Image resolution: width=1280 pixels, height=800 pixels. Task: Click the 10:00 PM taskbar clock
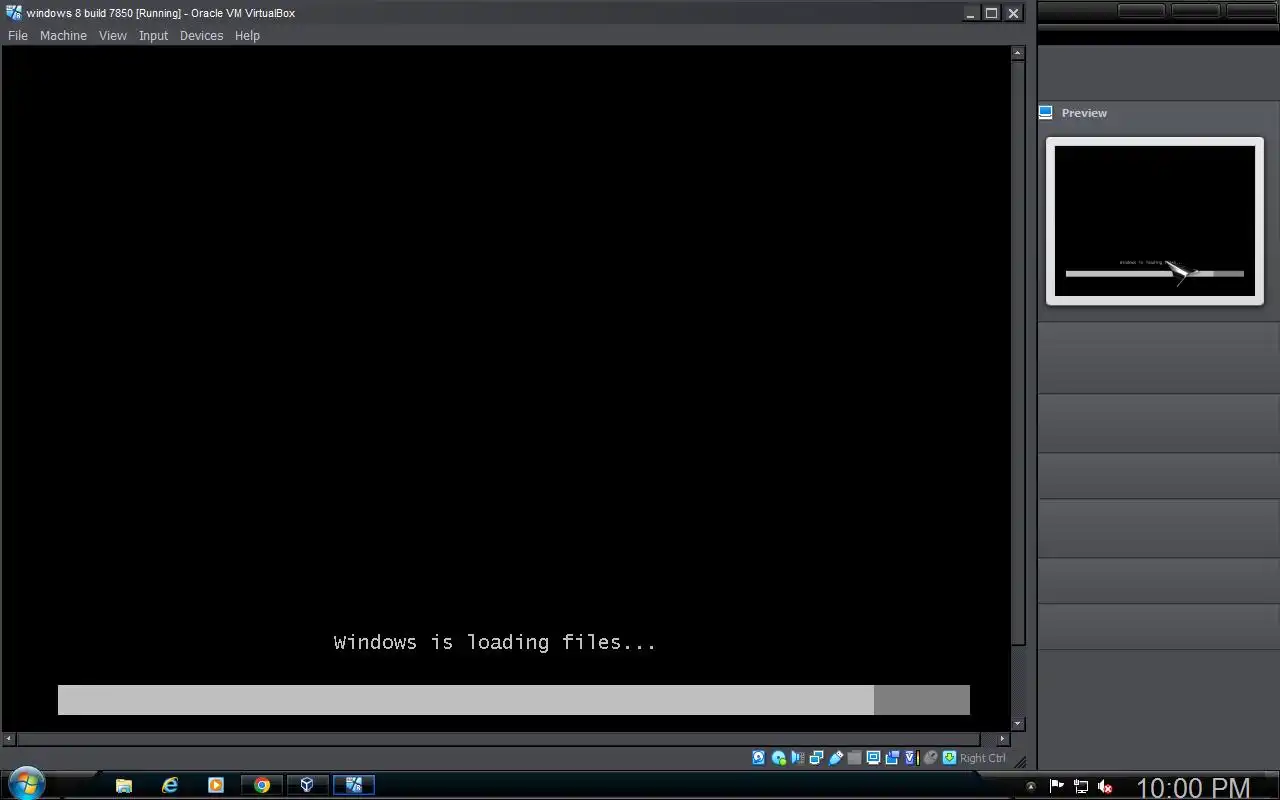pyautogui.click(x=1193, y=788)
